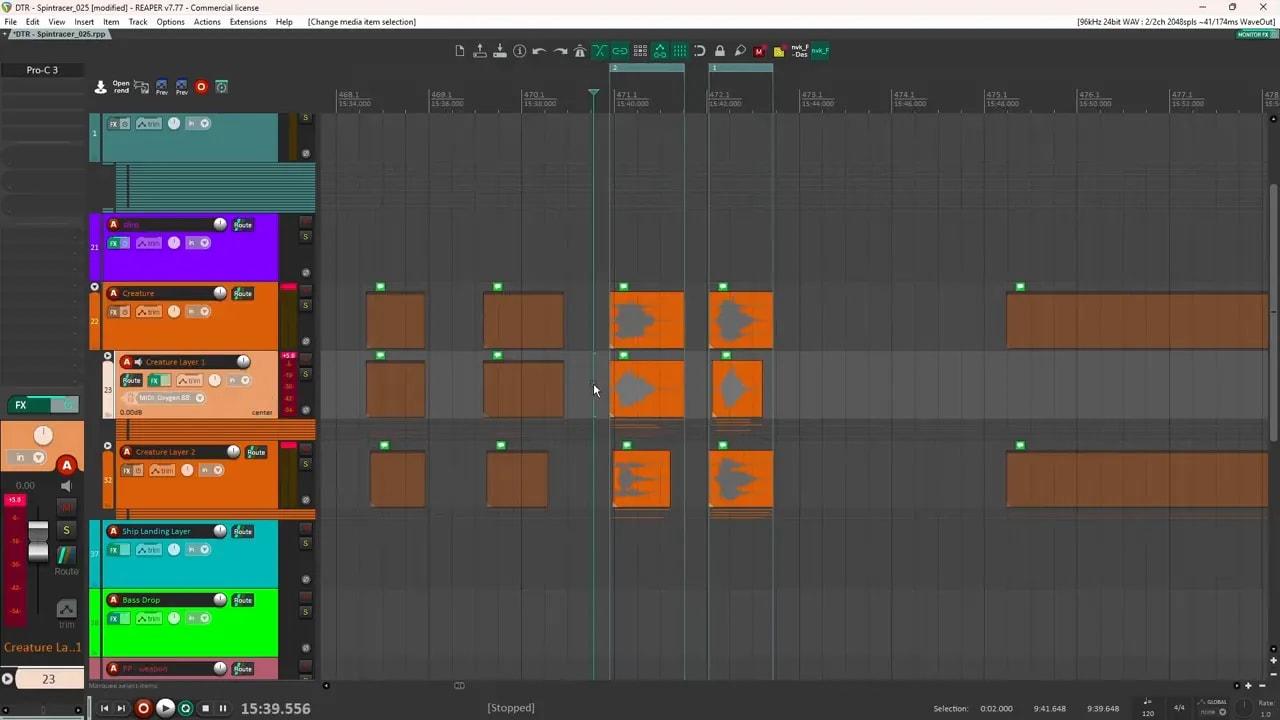
Task: Click the Redo arrow icon
Action: tap(560, 51)
